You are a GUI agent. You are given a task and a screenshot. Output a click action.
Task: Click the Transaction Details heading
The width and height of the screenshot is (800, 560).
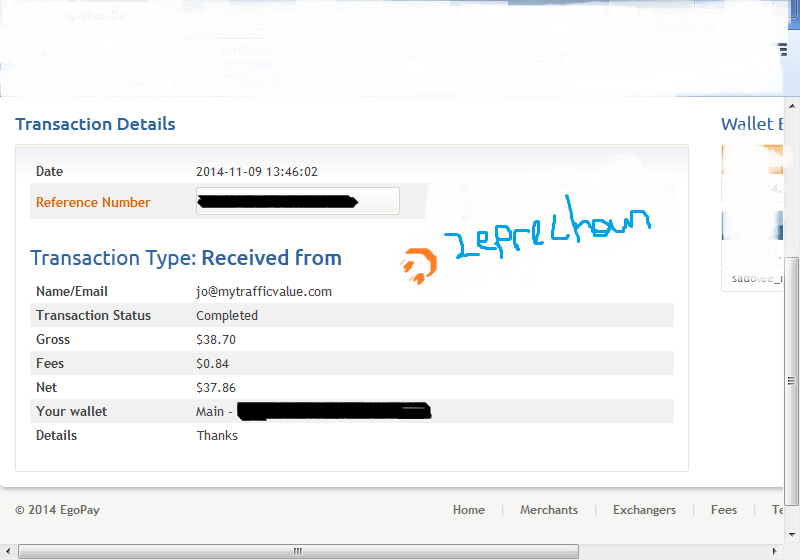[95, 124]
